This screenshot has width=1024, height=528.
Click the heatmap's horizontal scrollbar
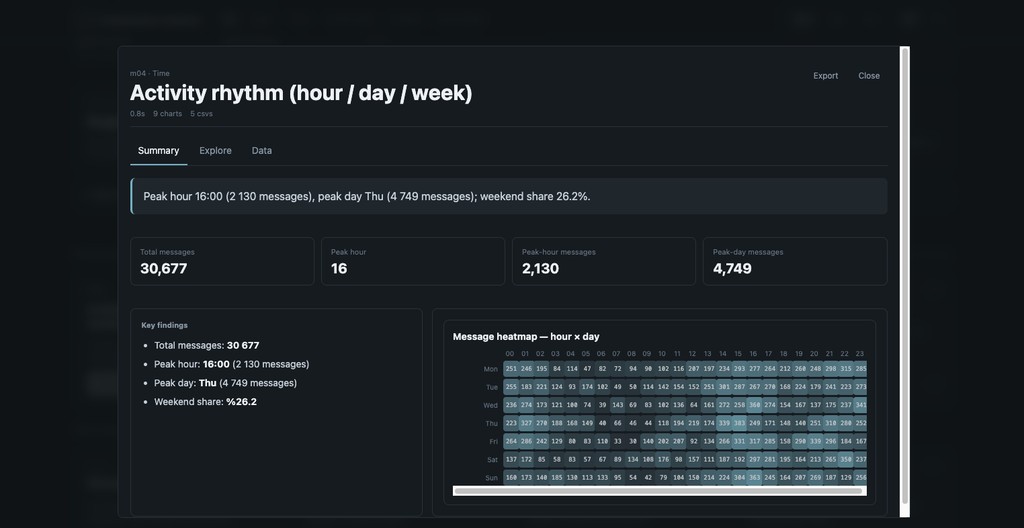pos(657,491)
